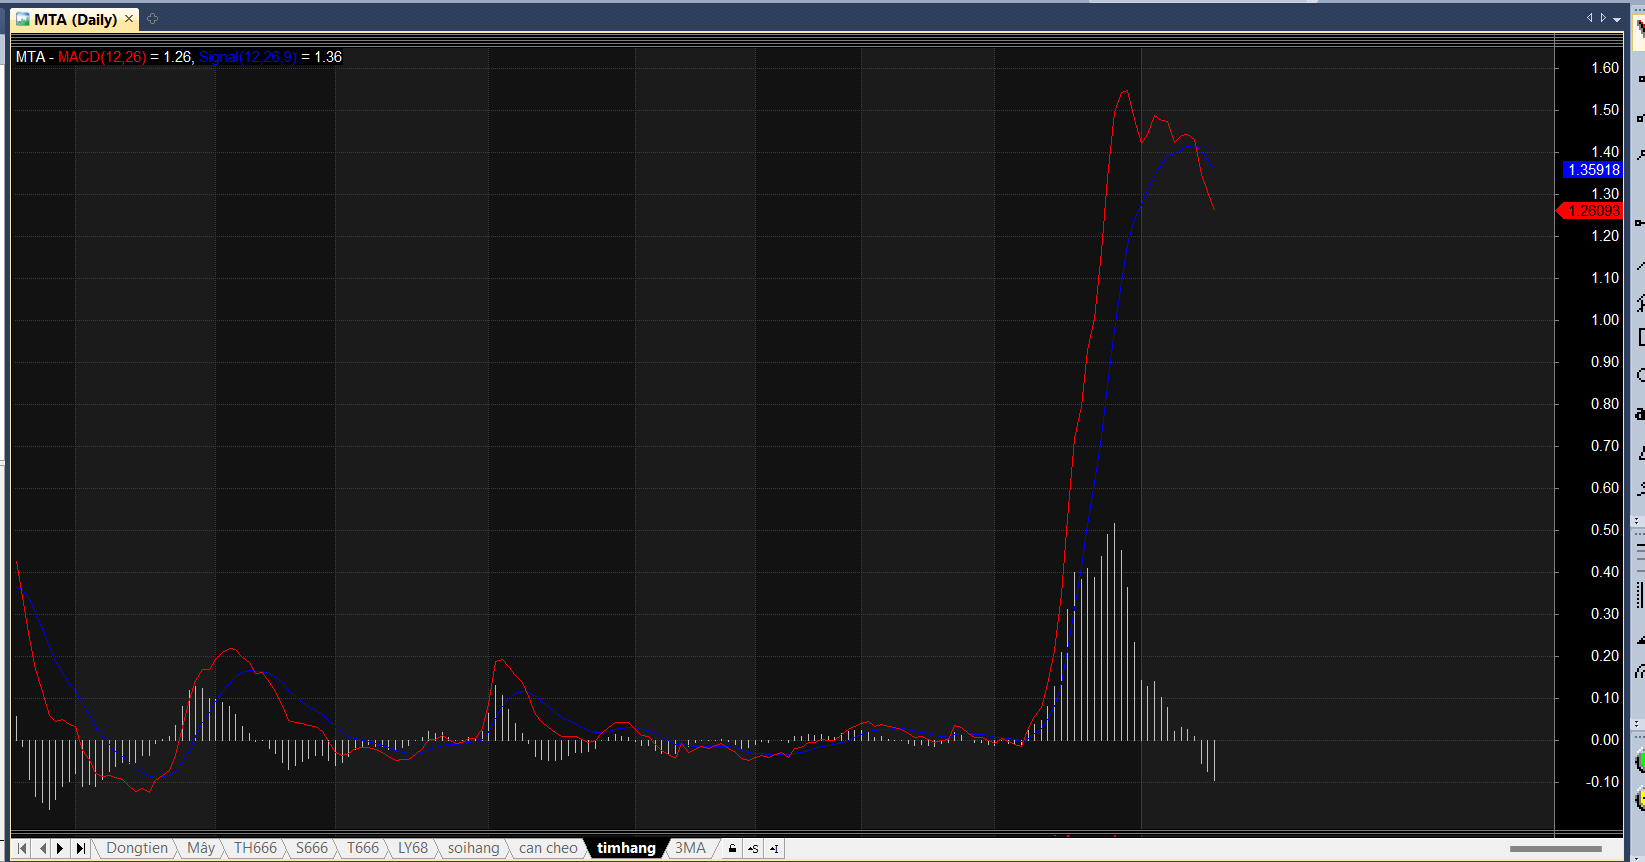Open the document tabs list dropdown
The image size is (1645, 862).
(x=1617, y=19)
